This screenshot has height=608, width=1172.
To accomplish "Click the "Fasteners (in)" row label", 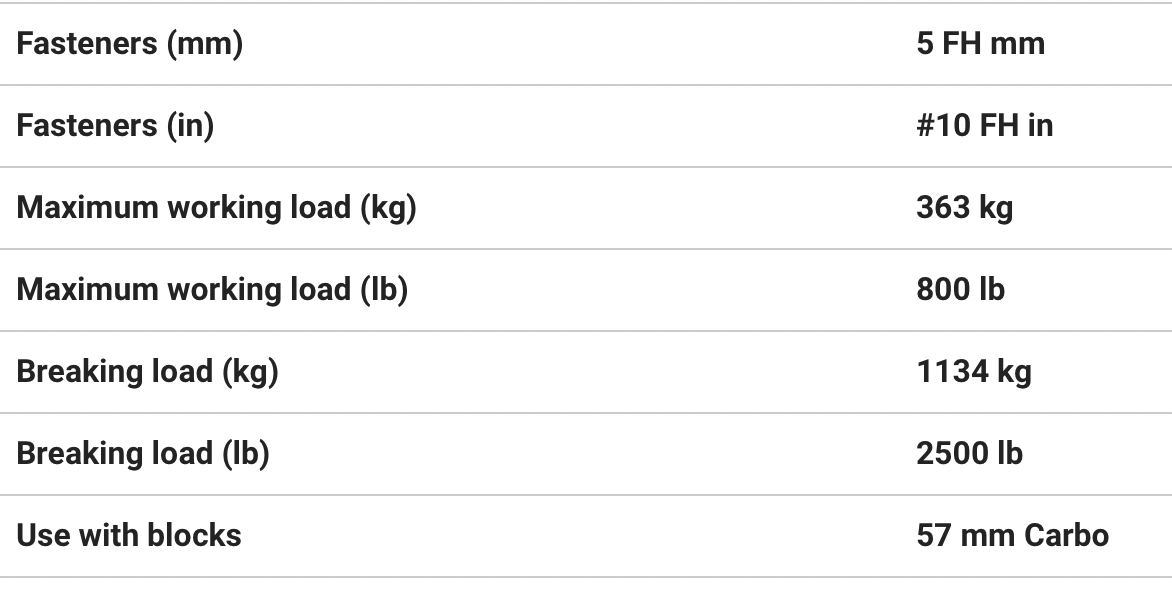I will [x=115, y=126].
